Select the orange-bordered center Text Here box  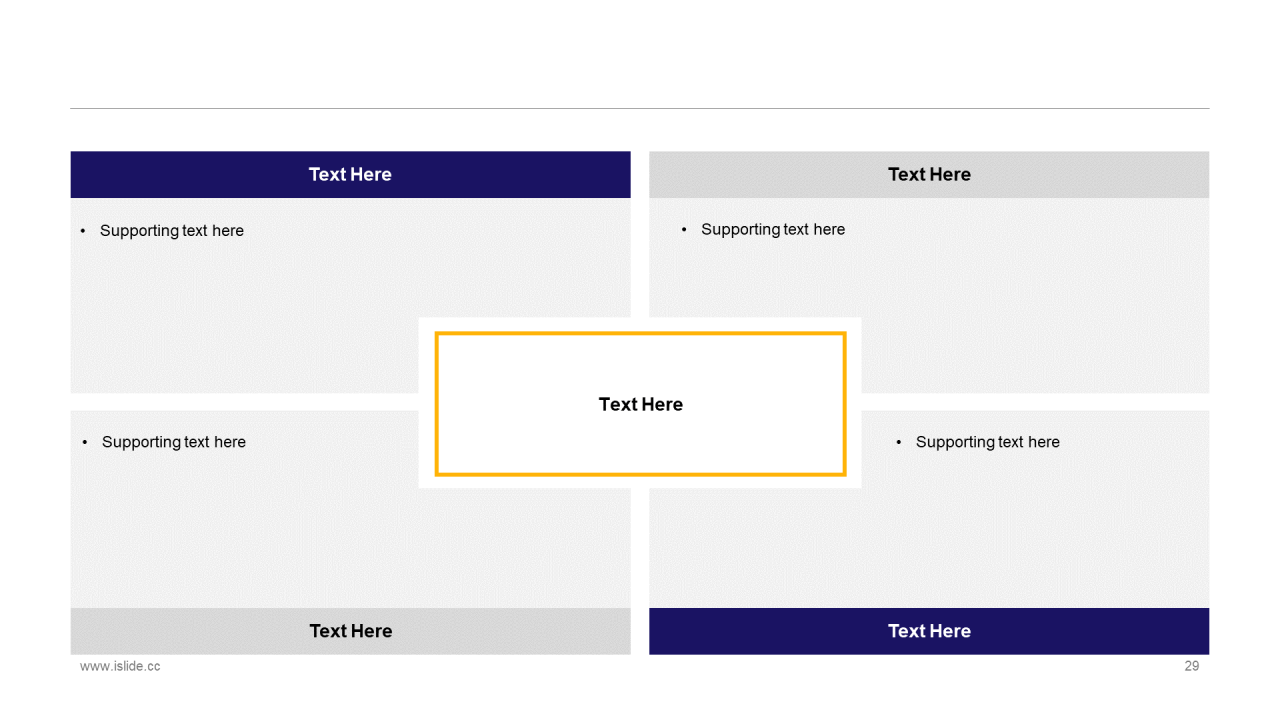coord(640,404)
